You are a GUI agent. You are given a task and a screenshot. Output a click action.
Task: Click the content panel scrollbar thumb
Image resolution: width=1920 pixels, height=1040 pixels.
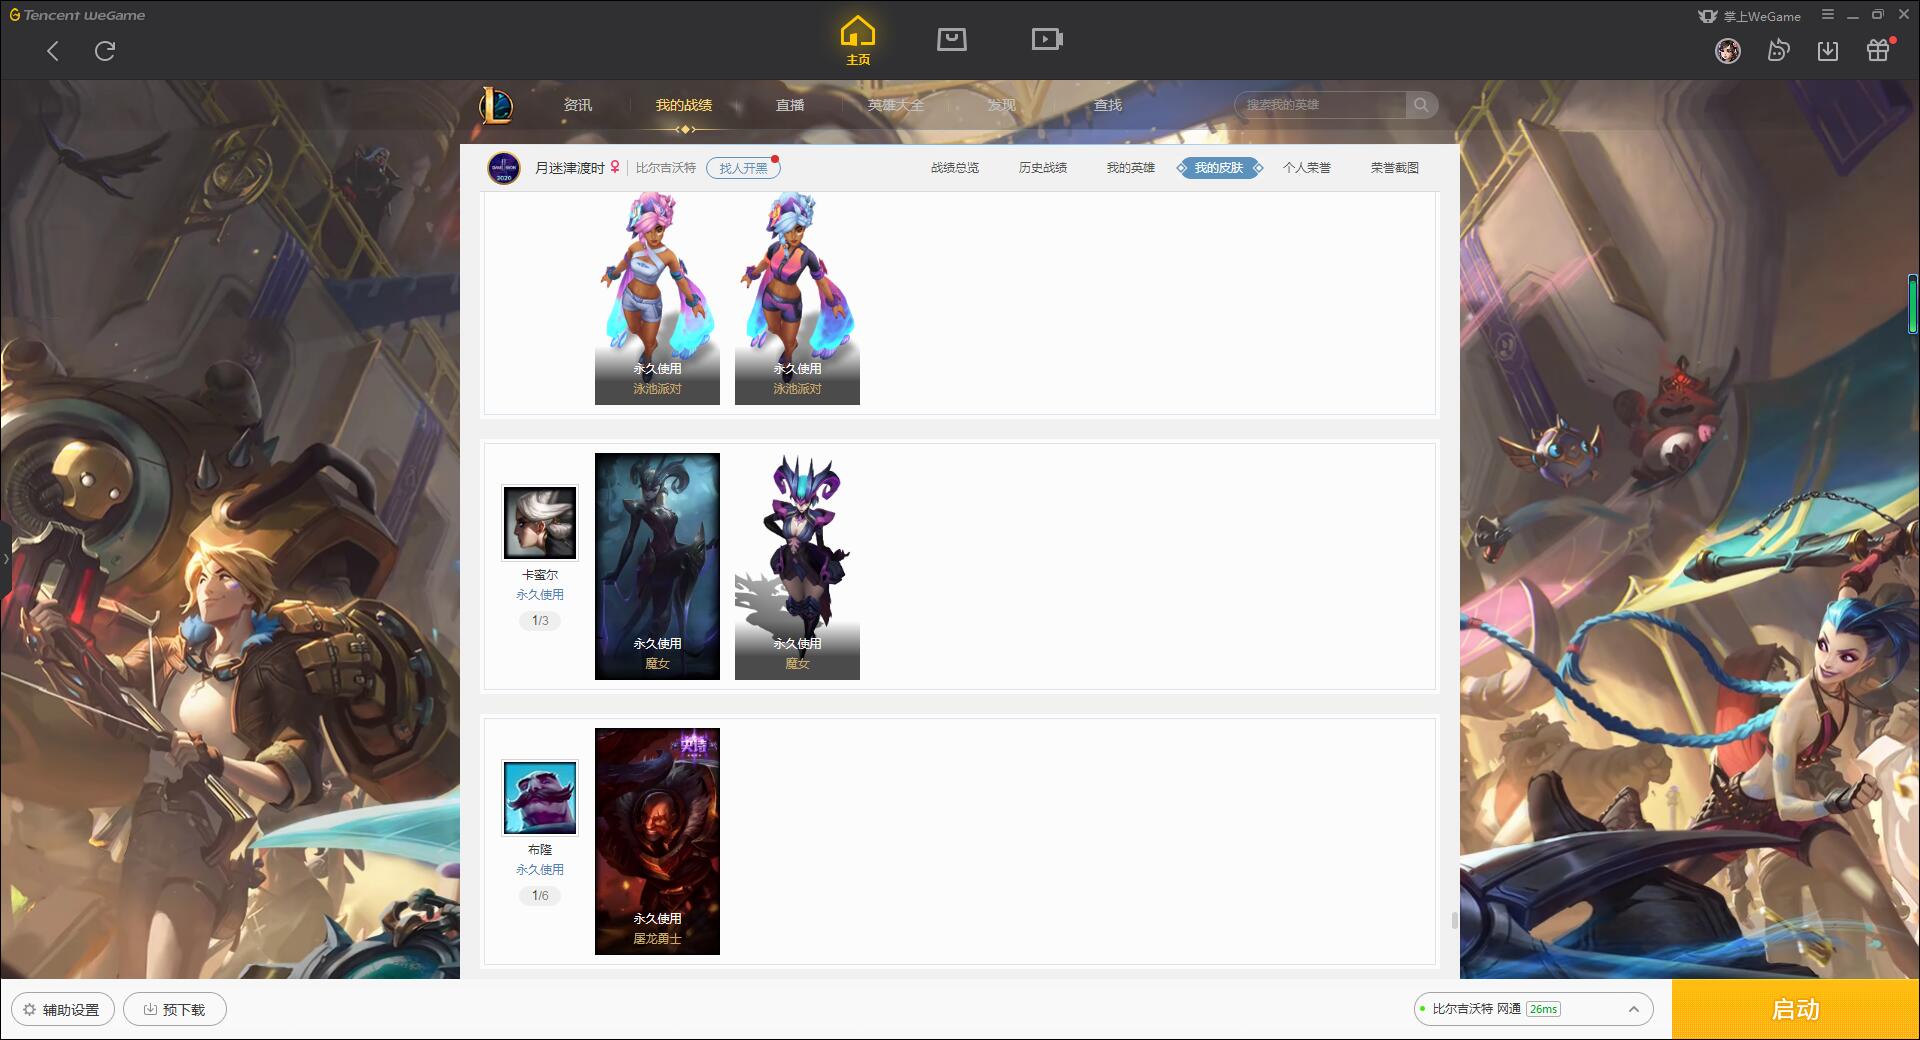(1454, 920)
